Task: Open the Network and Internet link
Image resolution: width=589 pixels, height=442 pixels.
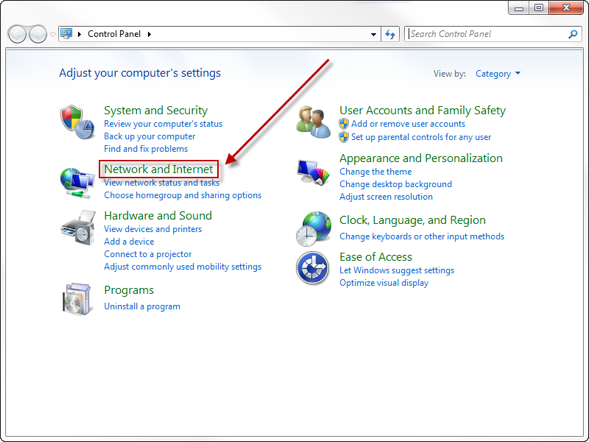Action: (x=159, y=169)
